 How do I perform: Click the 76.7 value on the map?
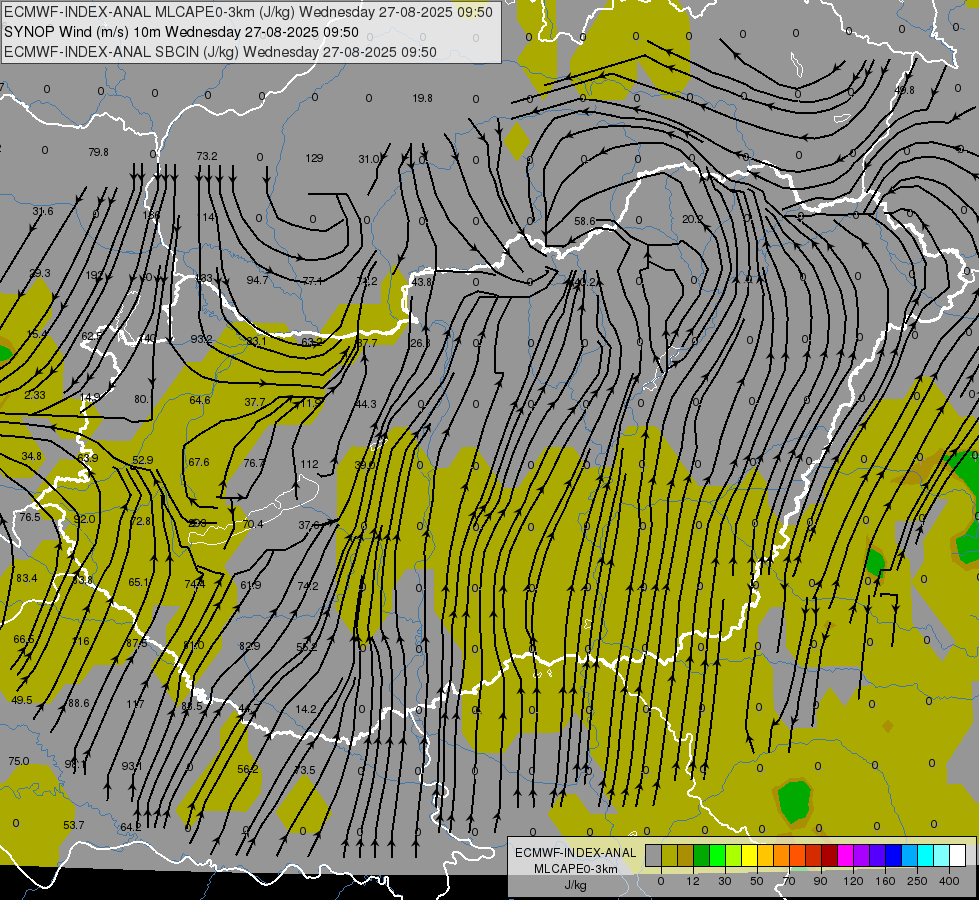[254, 463]
